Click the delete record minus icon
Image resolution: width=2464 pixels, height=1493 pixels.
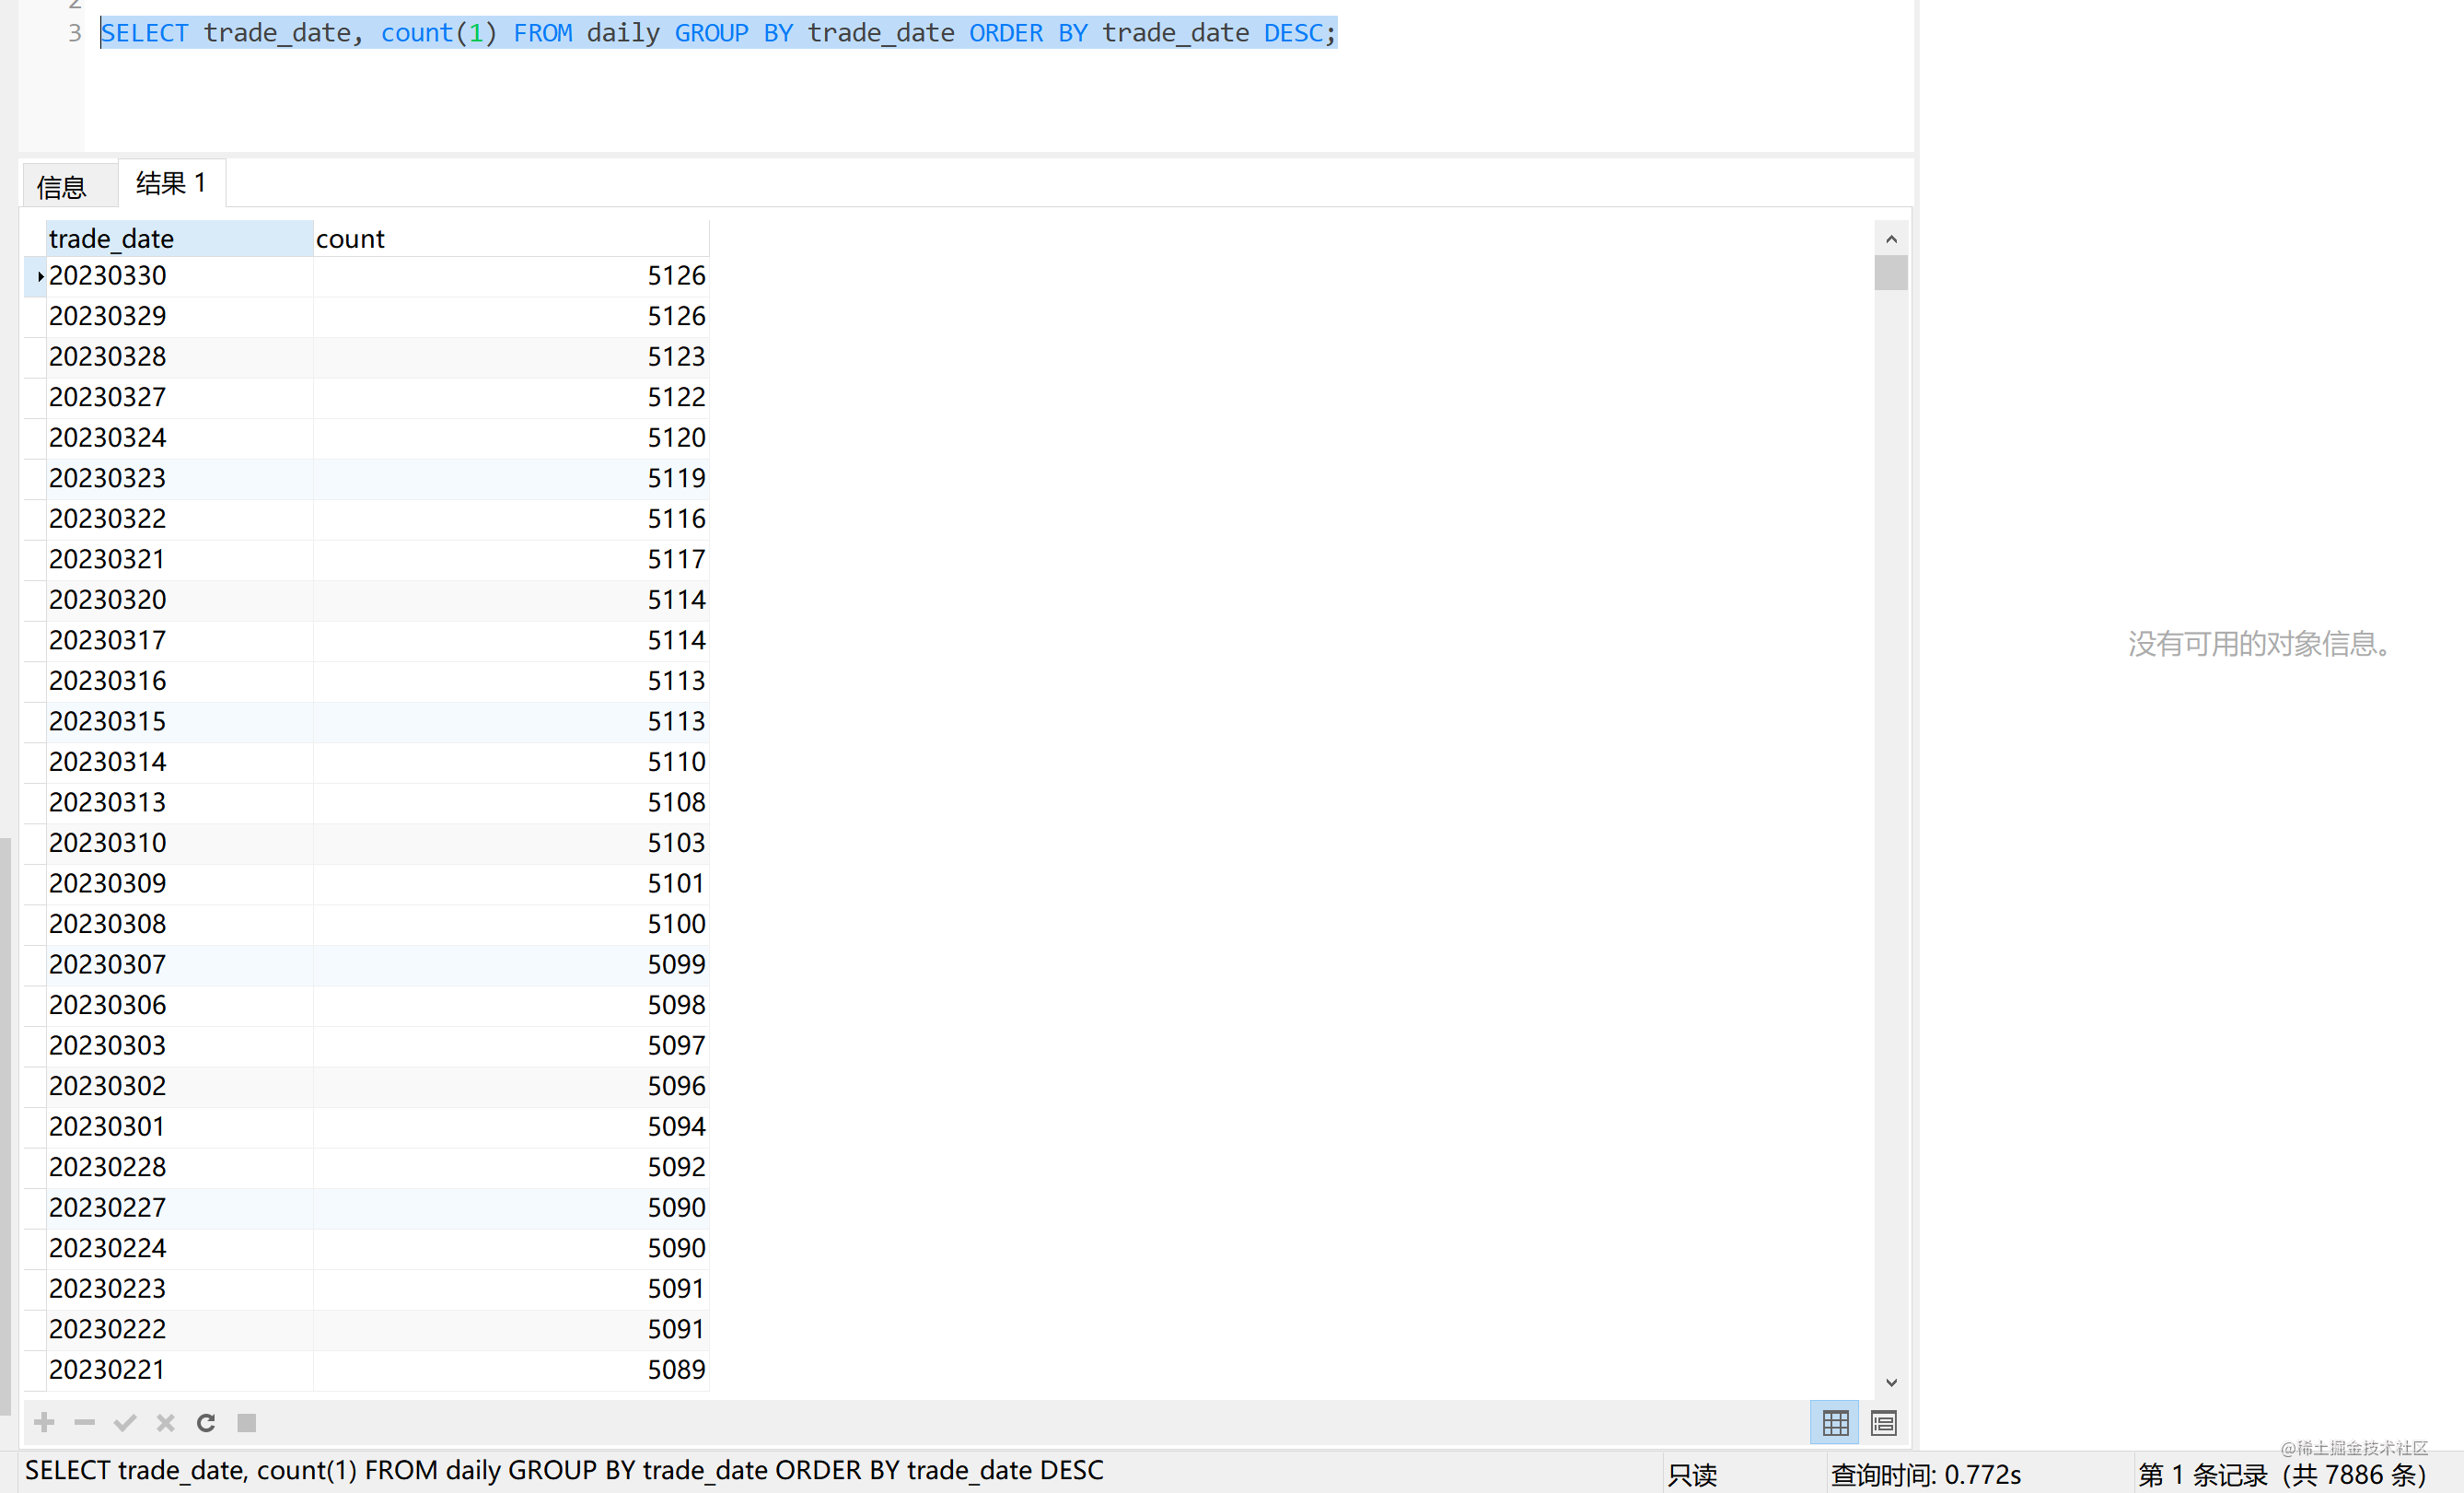tap(85, 1422)
